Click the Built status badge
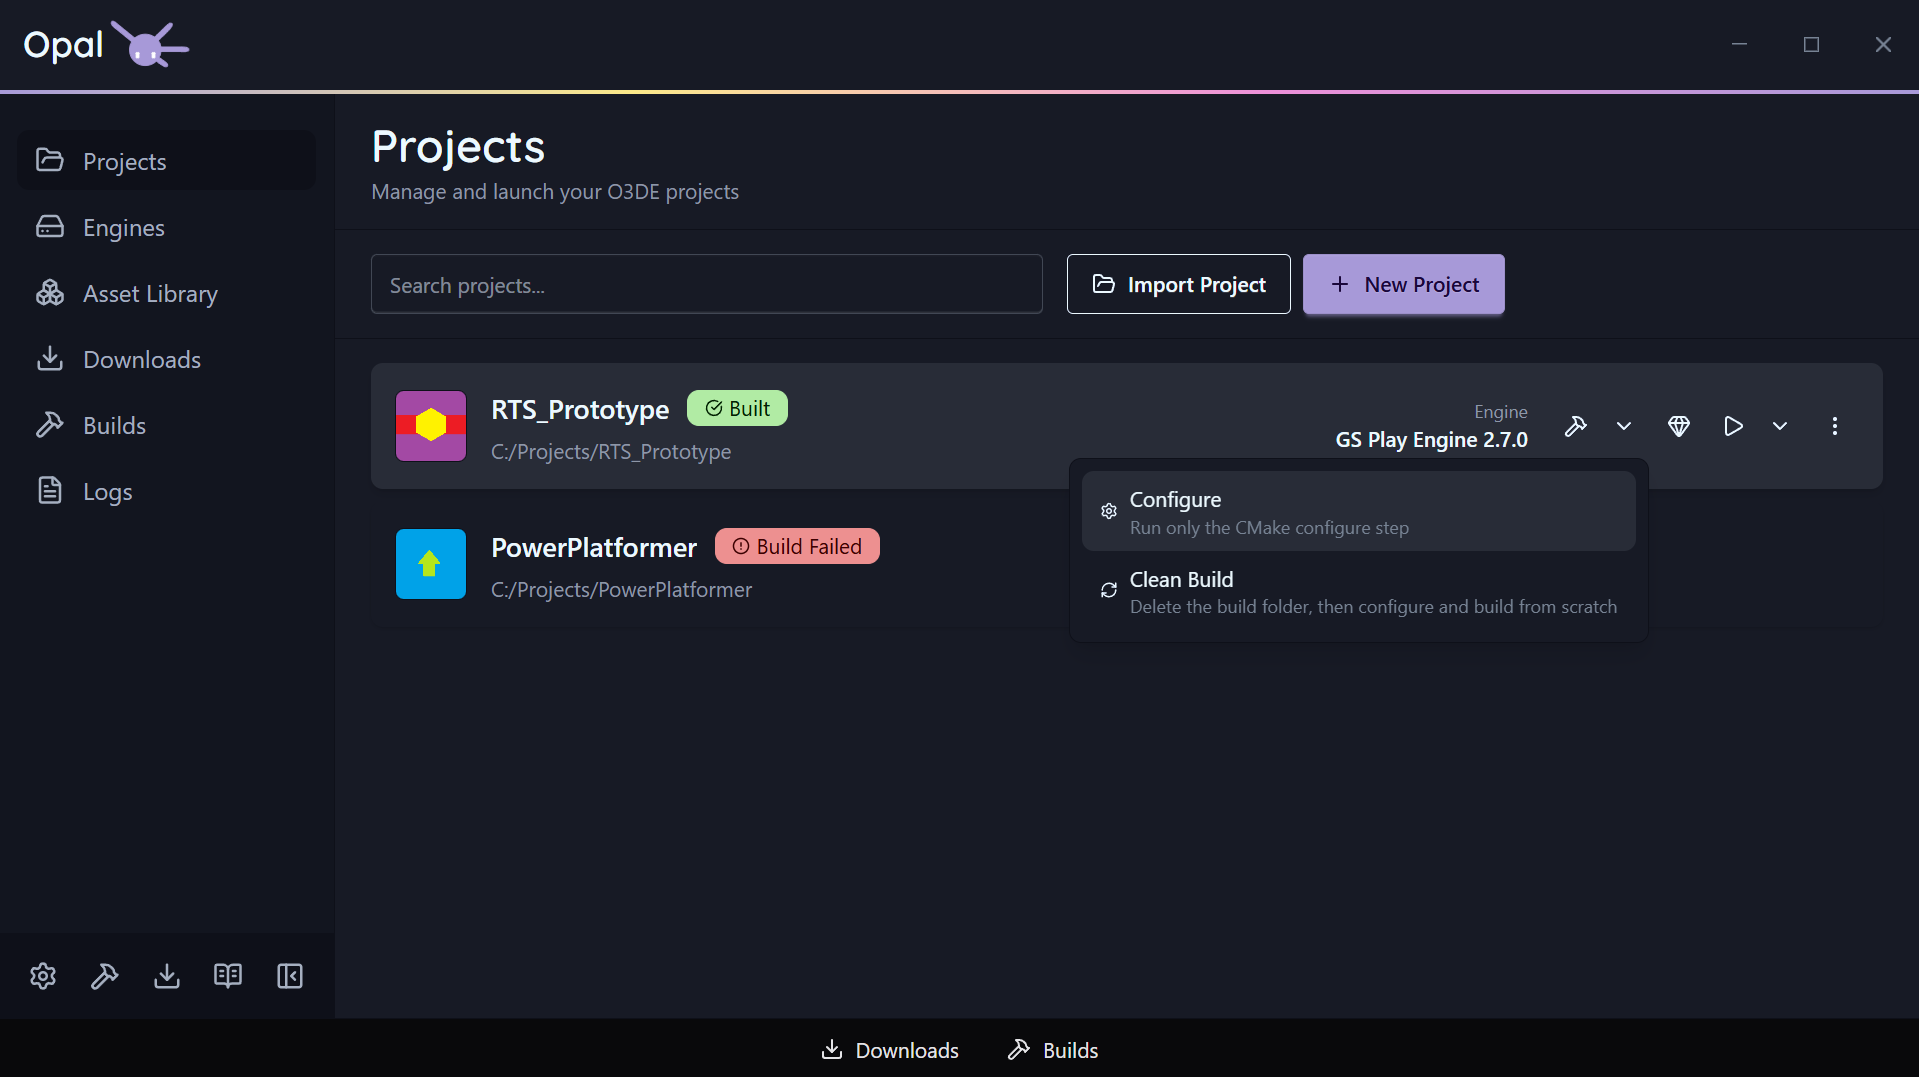This screenshot has width=1919, height=1077. (737, 408)
